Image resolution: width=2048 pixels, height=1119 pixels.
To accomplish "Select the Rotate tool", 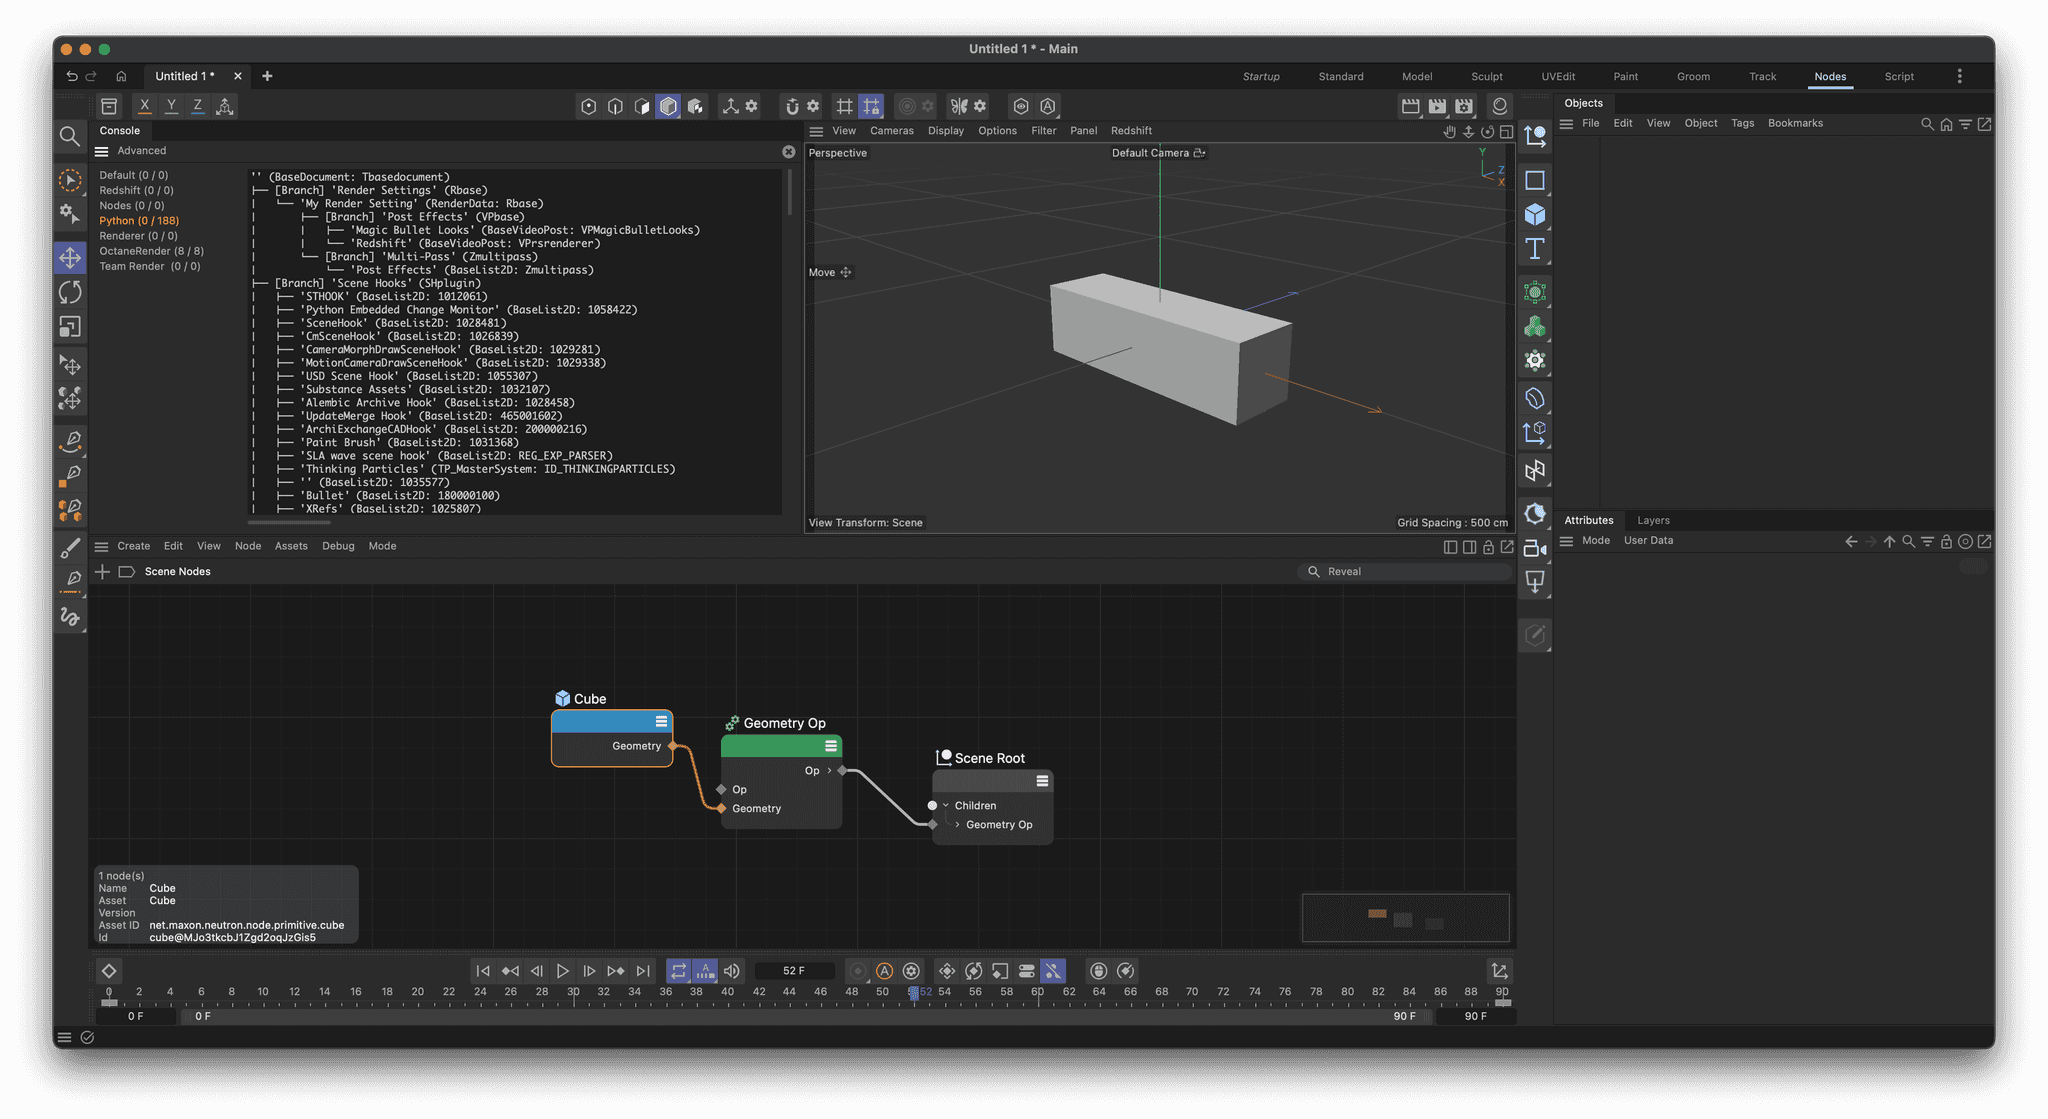I will pyautogui.click(x=70, y=292).
